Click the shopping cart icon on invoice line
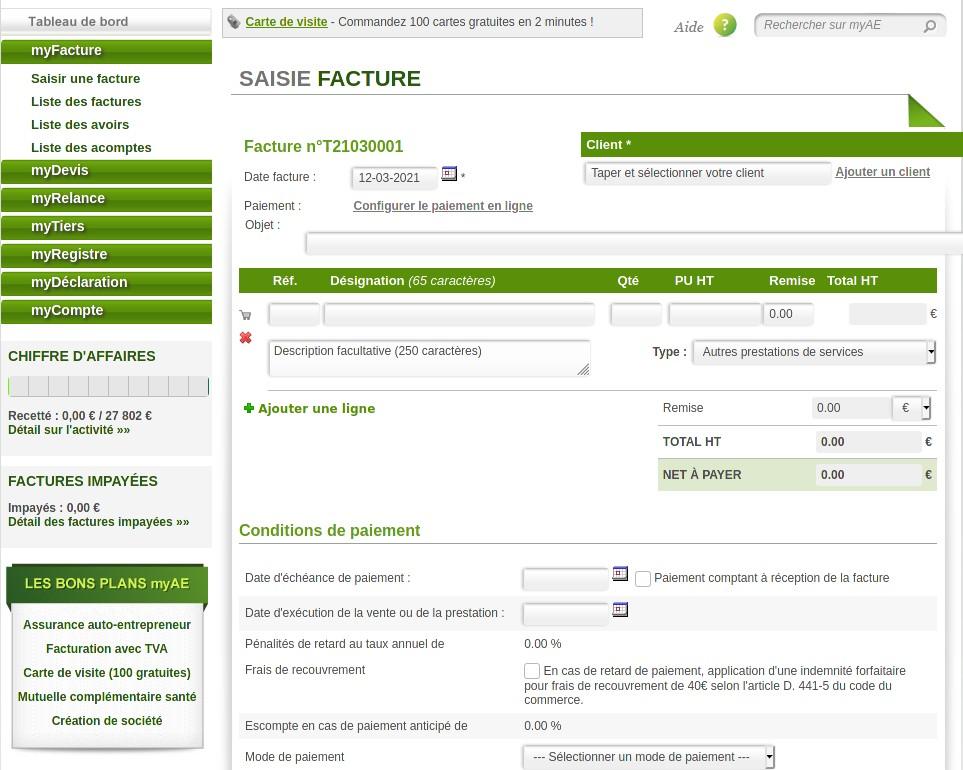 (x=246, y=315)
